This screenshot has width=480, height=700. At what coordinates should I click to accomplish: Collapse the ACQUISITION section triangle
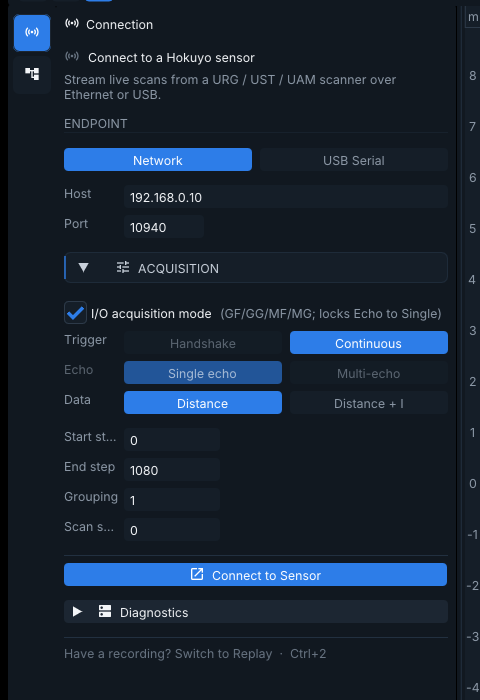point(83,267)
